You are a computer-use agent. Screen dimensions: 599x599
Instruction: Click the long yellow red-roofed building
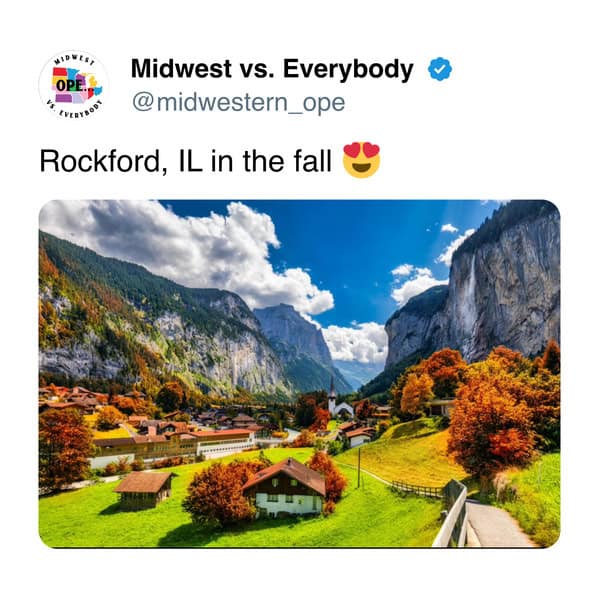(174, 445)
